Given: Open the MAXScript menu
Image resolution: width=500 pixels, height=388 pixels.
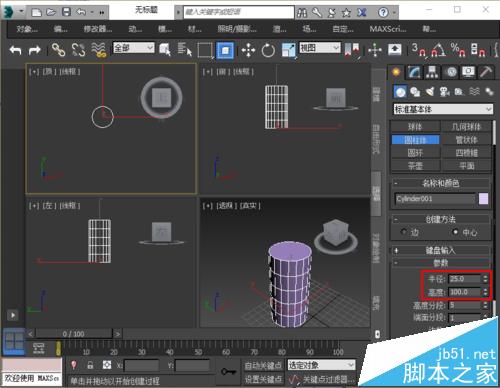Looking at the screenshot, I should (388, 29).
